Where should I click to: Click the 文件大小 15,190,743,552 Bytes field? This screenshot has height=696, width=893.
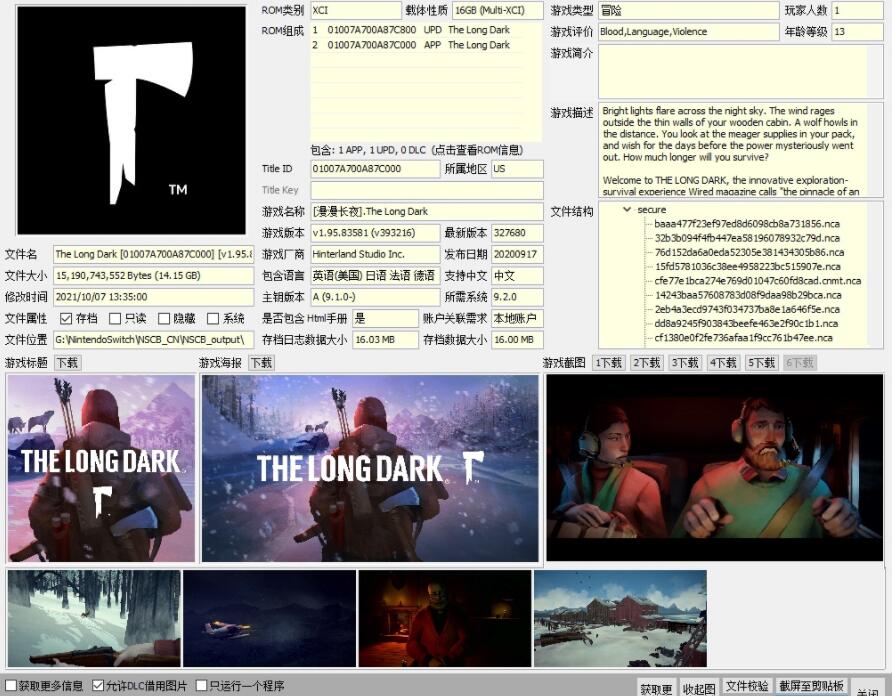[x=154, y=276]
